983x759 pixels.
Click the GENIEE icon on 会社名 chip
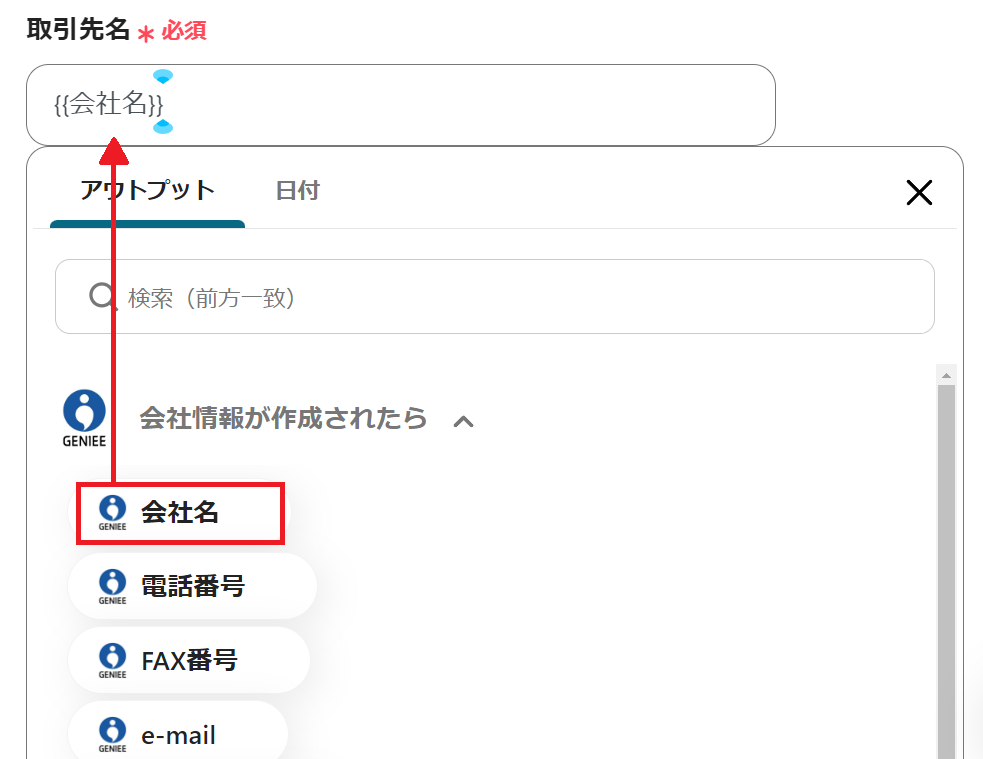[x=112, y=513]
